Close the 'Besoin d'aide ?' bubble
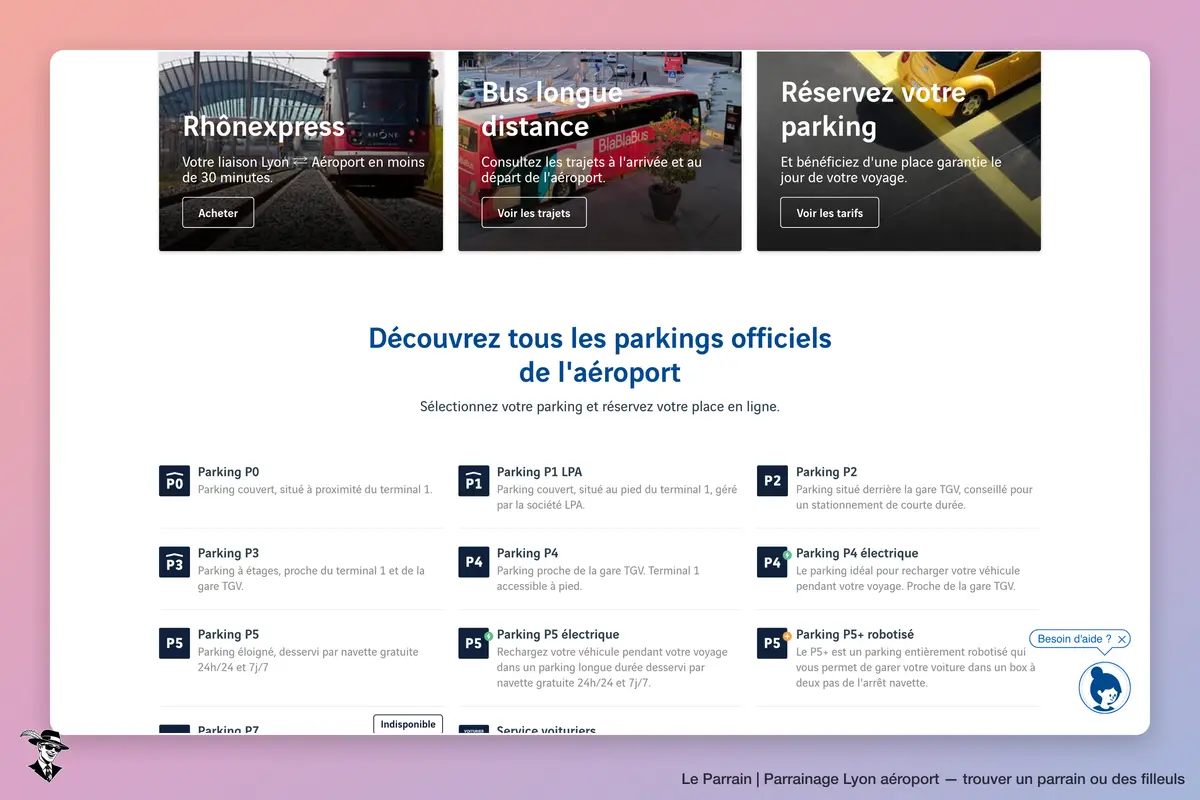Image resolution: width=1200 pixels, height=800 pixels. [x=1122, y=639]
